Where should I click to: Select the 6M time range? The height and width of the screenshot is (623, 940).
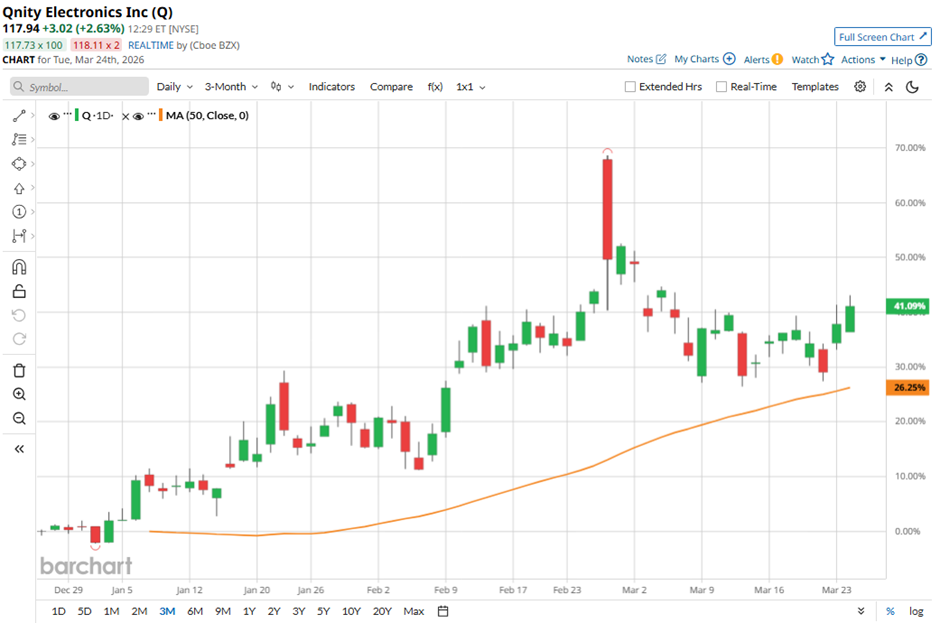point(195,611)
